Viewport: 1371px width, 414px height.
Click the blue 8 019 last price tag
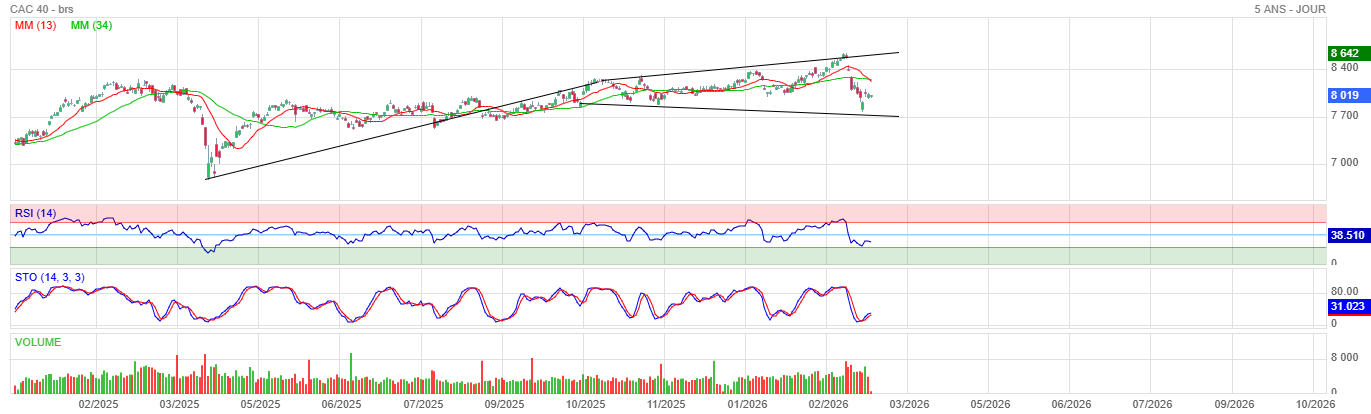coord(1344,96)
